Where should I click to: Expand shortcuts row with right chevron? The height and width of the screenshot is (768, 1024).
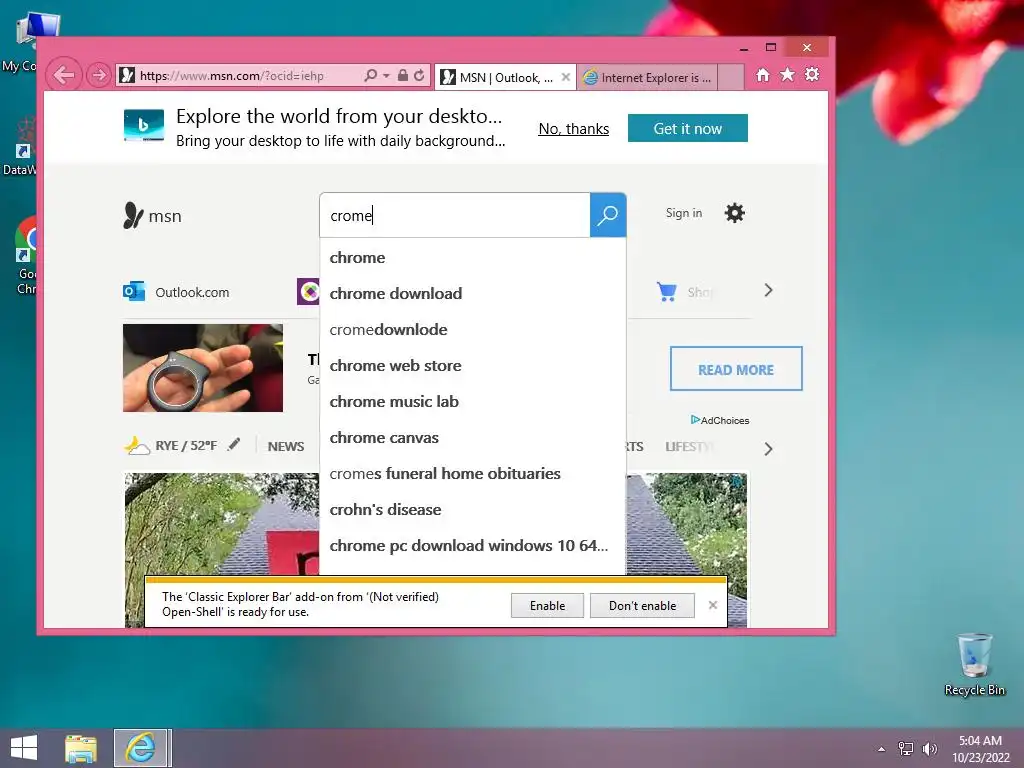(768, 291)
